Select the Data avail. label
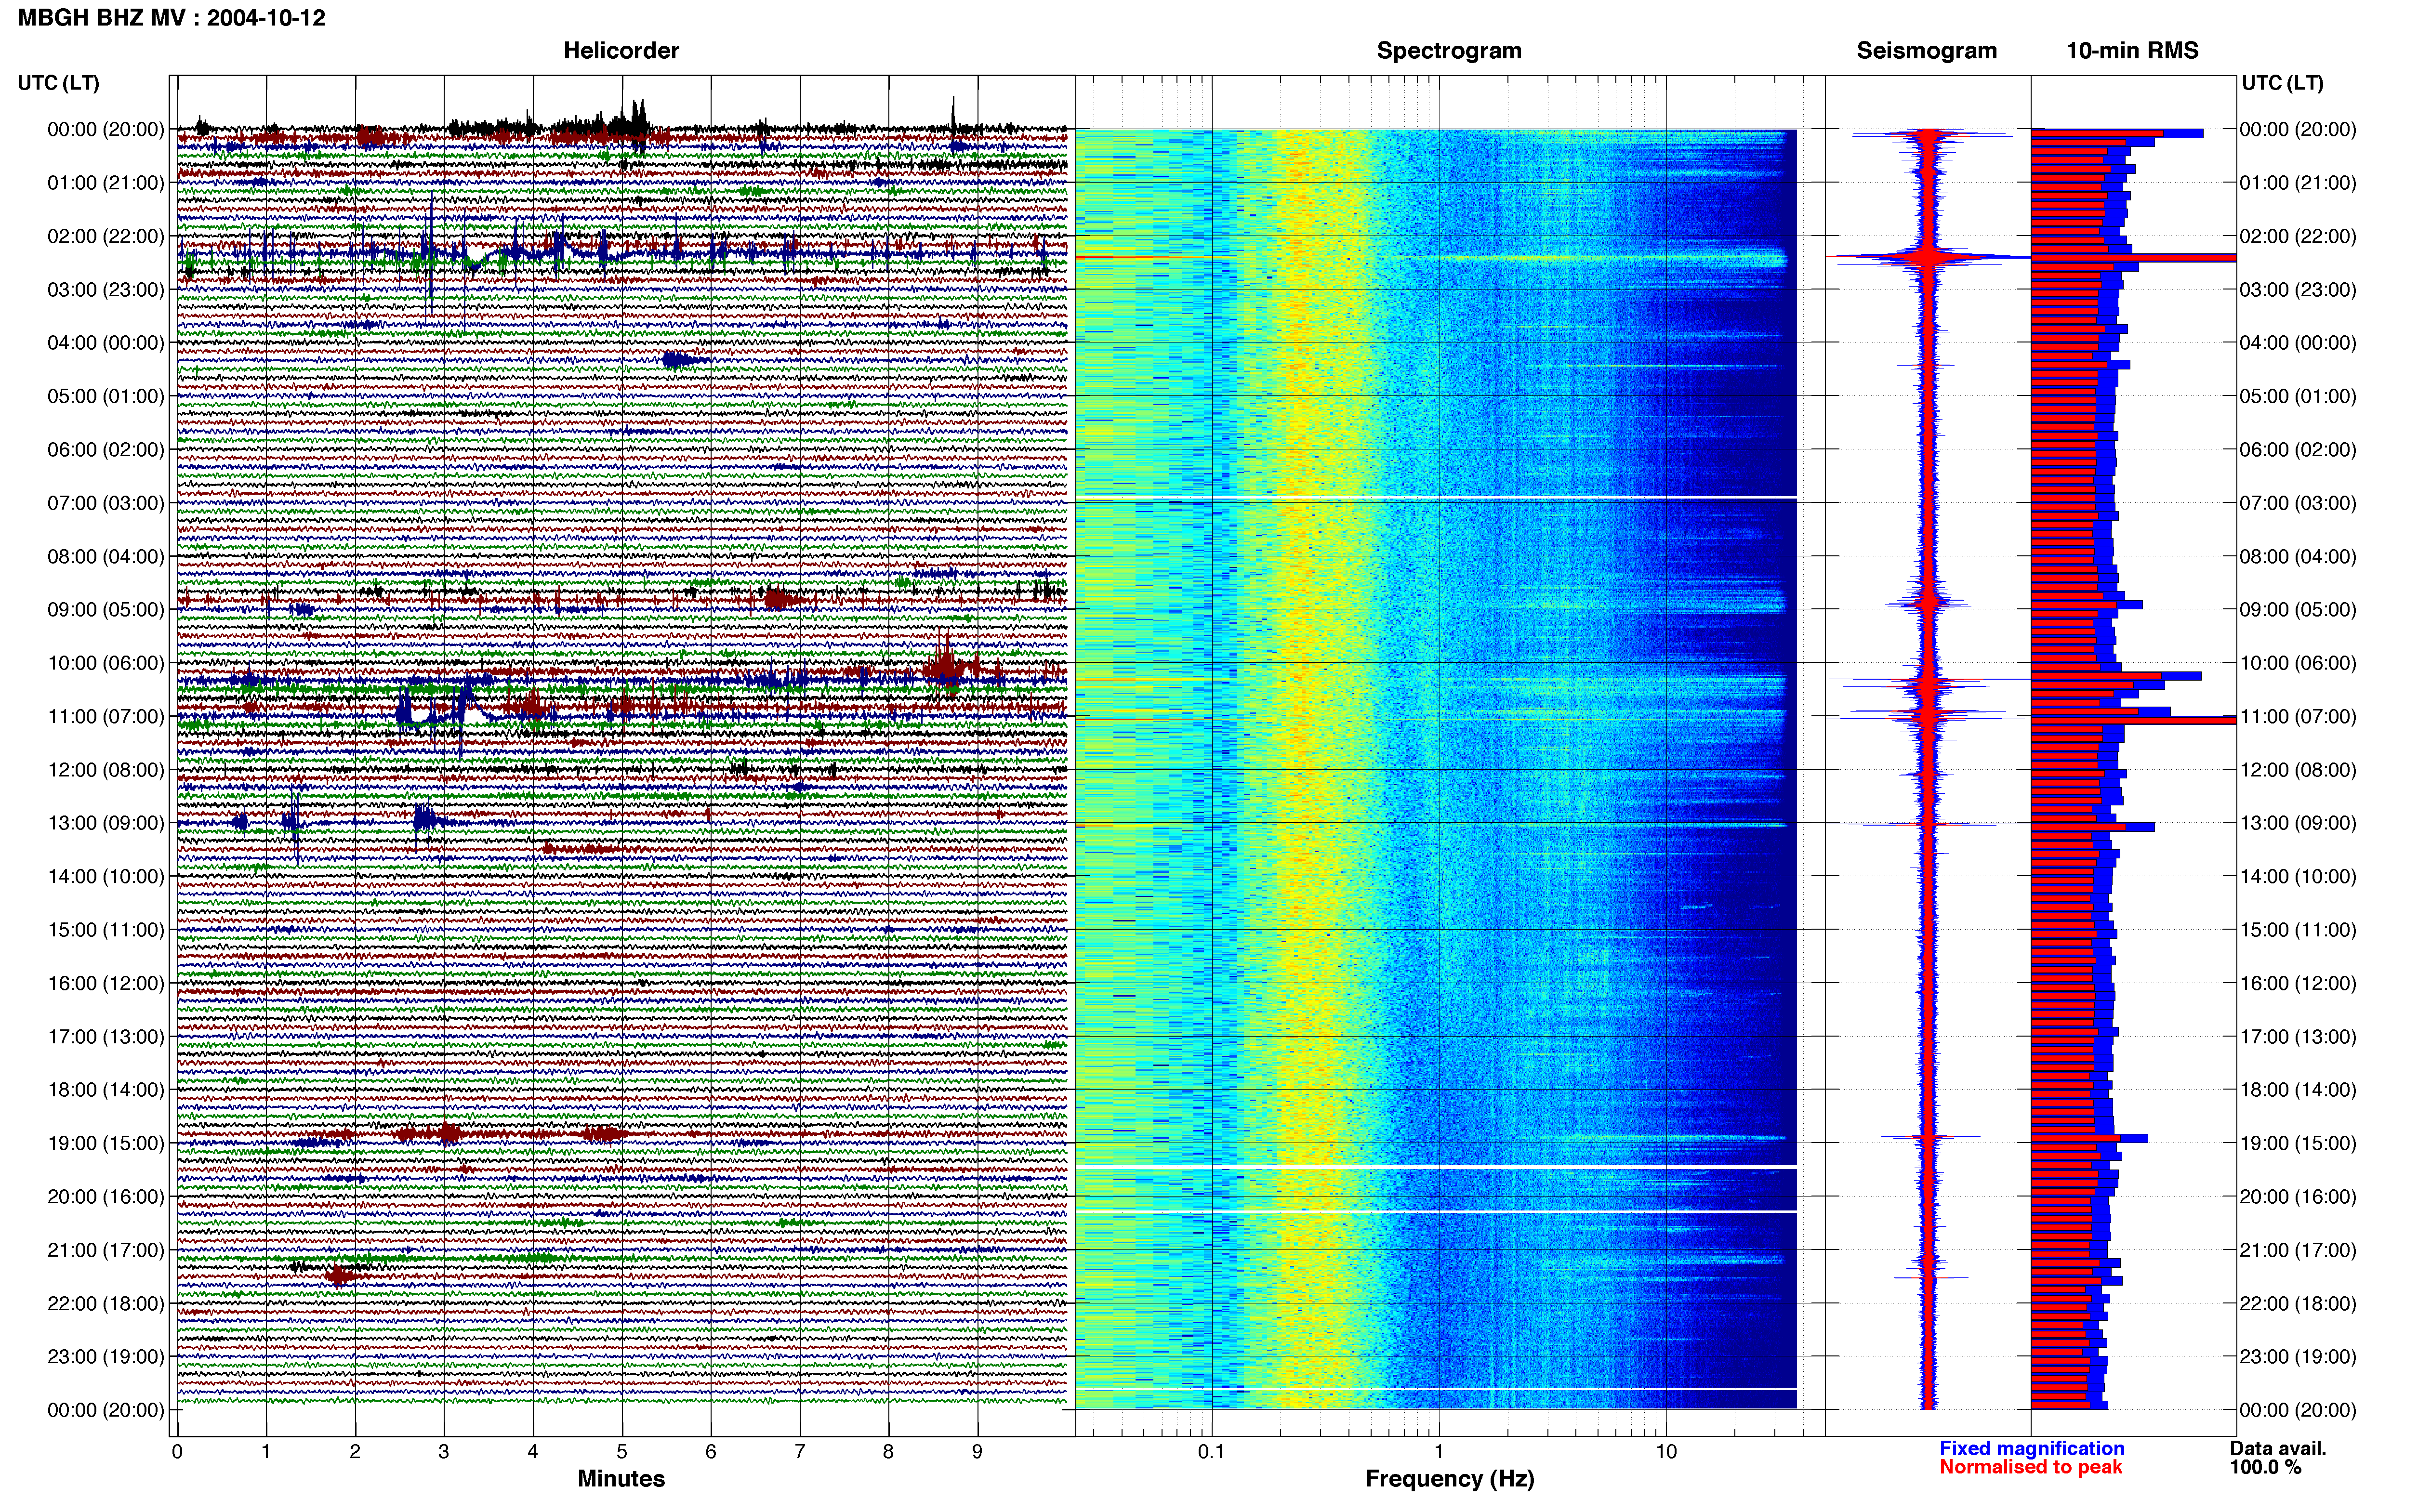Image resolution: width=2418 pixels, height=1512 pixels. pos(2278,1448)
